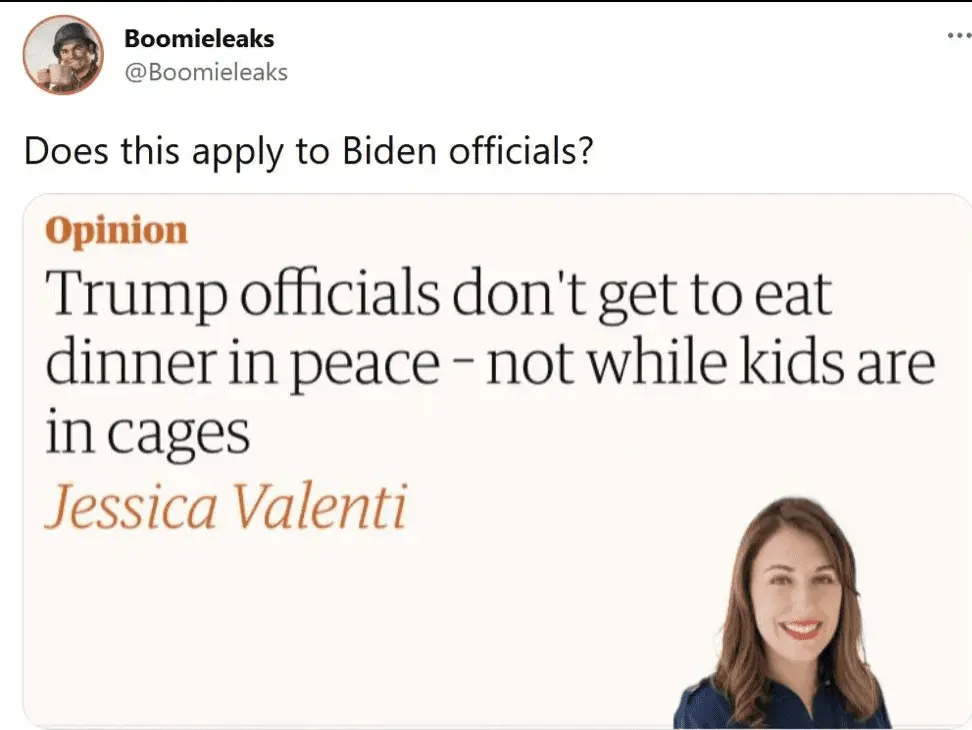Click the bold Boomieleaks display name
This screenshot has width=972, height=730.
(x=199, y=39)
